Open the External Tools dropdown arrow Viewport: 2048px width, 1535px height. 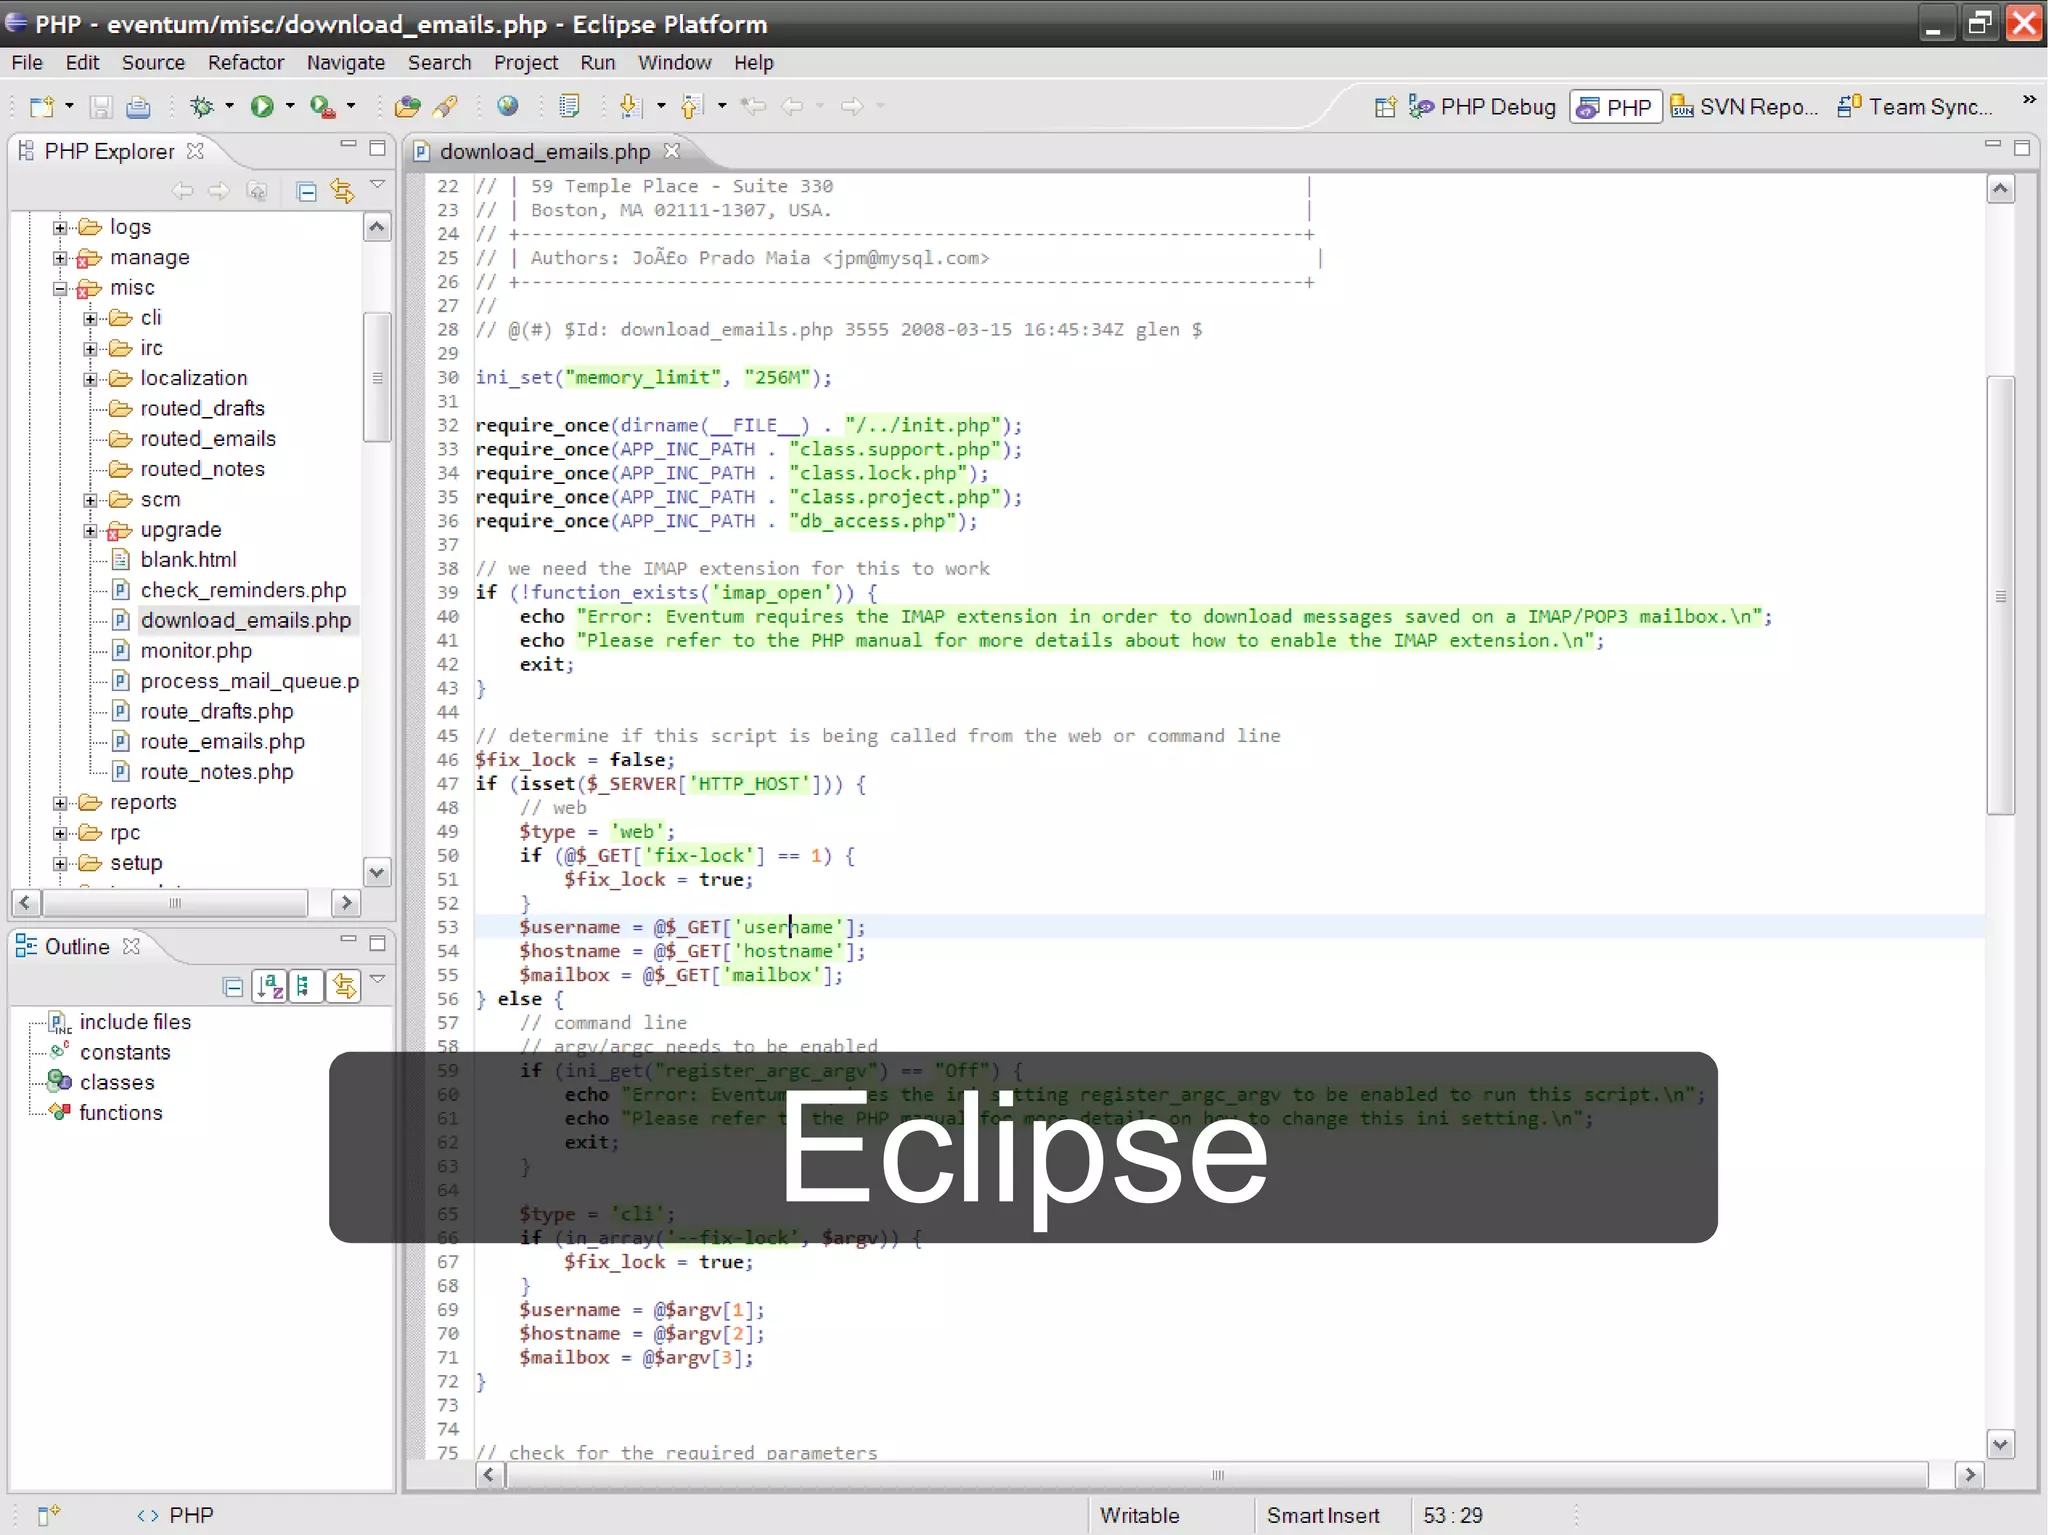(351, 106)
